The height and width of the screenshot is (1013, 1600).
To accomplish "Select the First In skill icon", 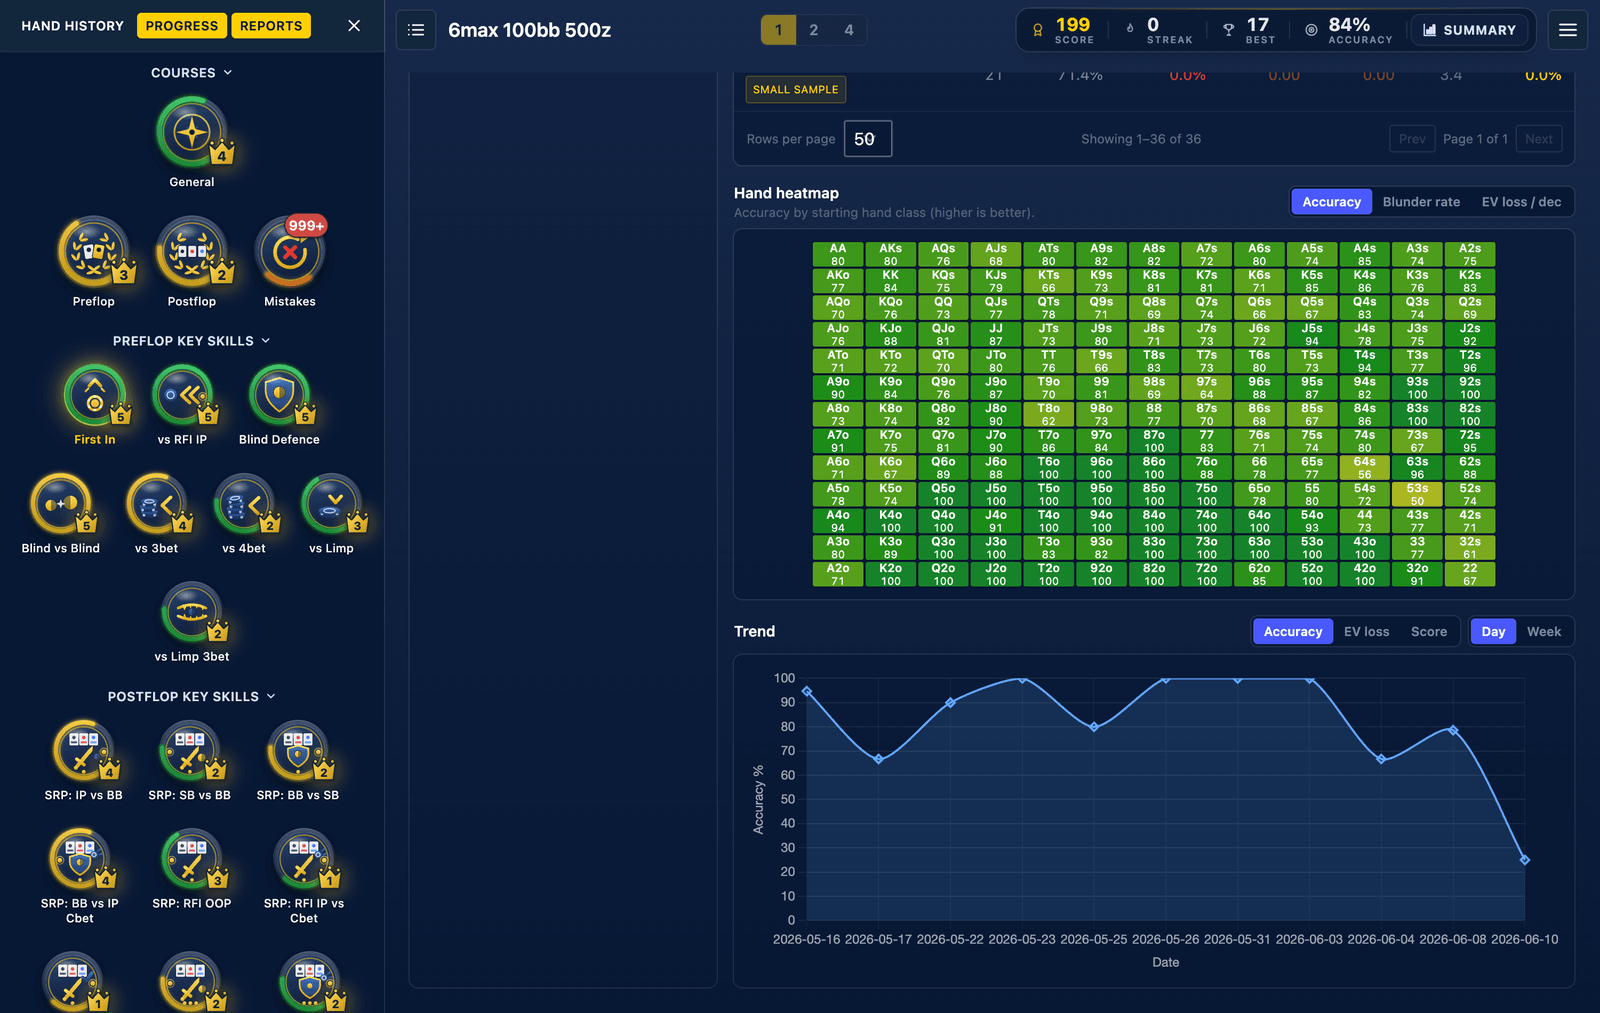I will click(x=94, y=395).
